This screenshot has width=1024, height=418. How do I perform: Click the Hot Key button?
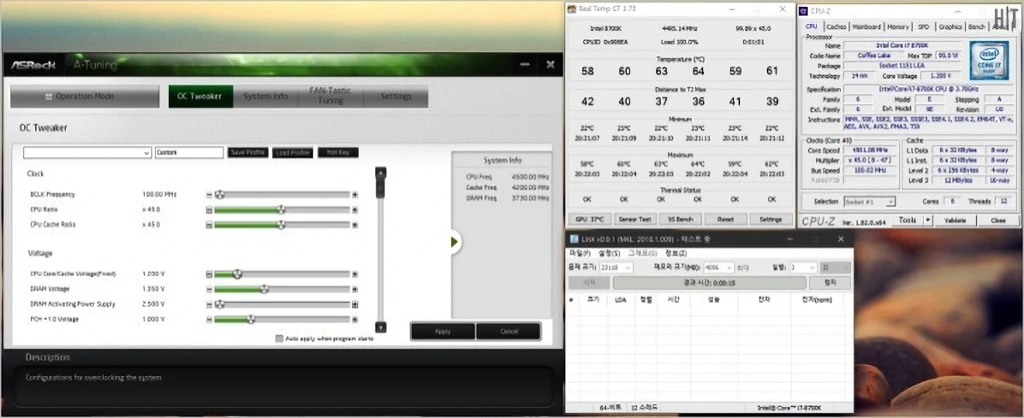tap(338, 152)
